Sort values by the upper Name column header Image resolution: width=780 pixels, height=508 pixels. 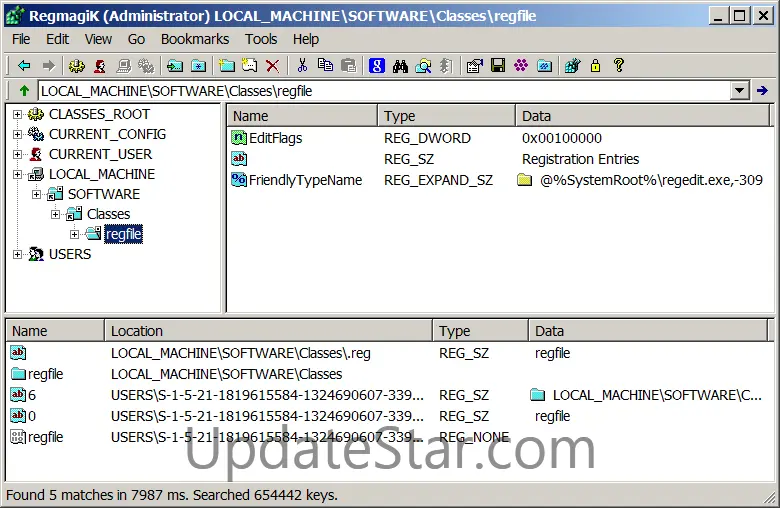302,116
